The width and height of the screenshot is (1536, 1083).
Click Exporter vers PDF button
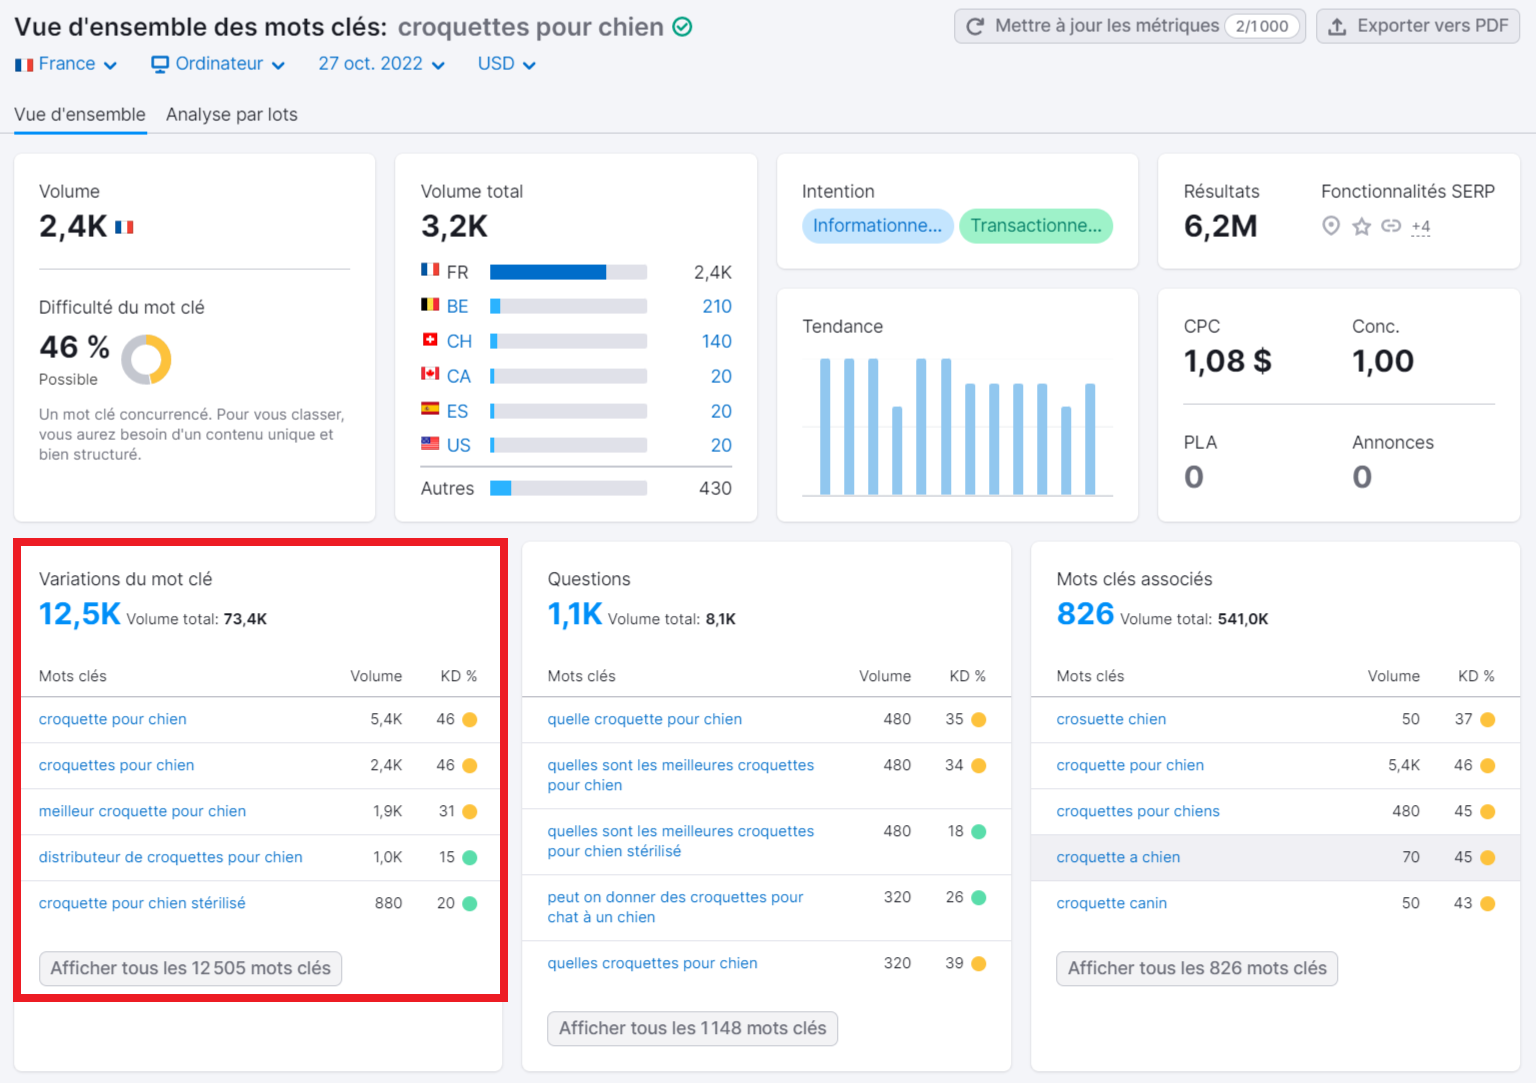[1418, 26]
